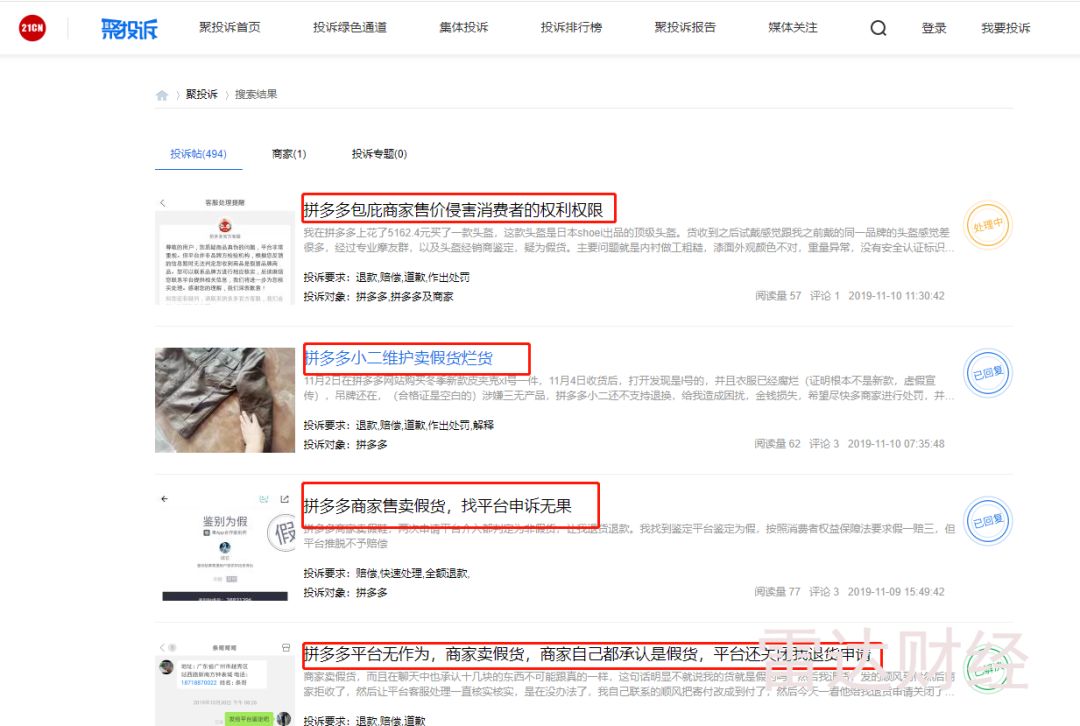Open the 聚投诉 blue logo

[x=129, y=28]
